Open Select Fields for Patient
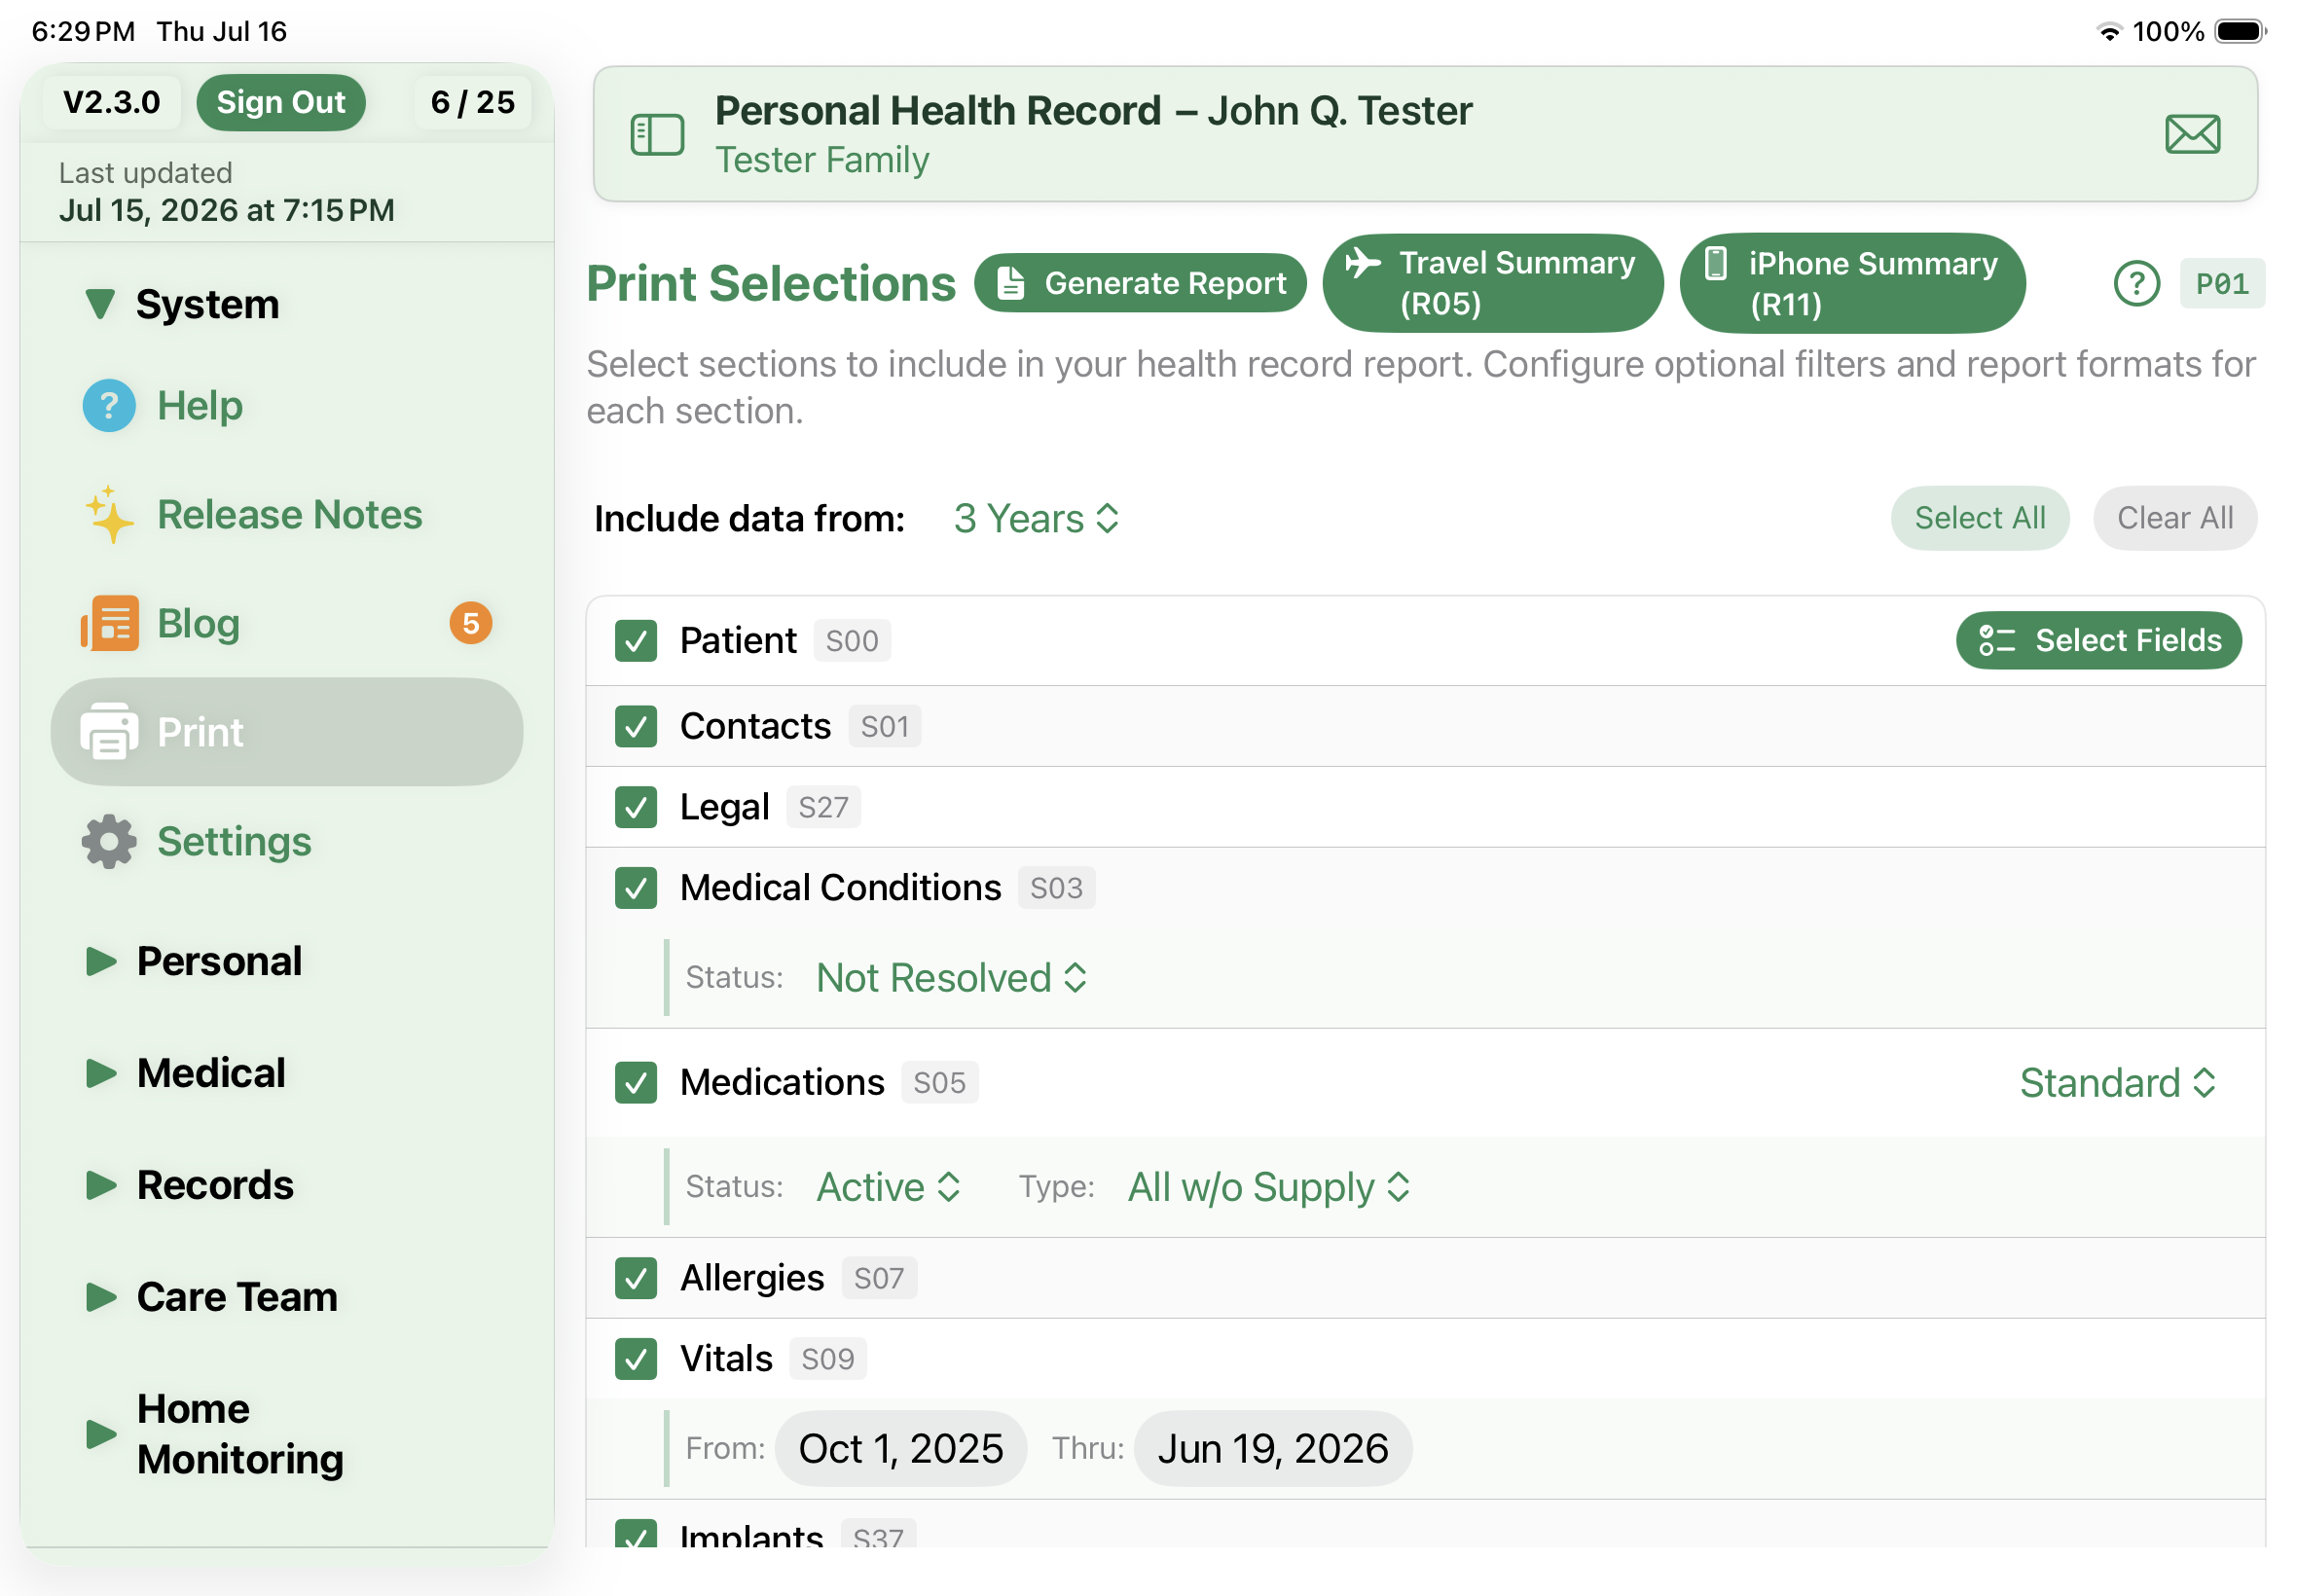This screenshot has width=2297, height=1596. click(x=2098, y=640)
